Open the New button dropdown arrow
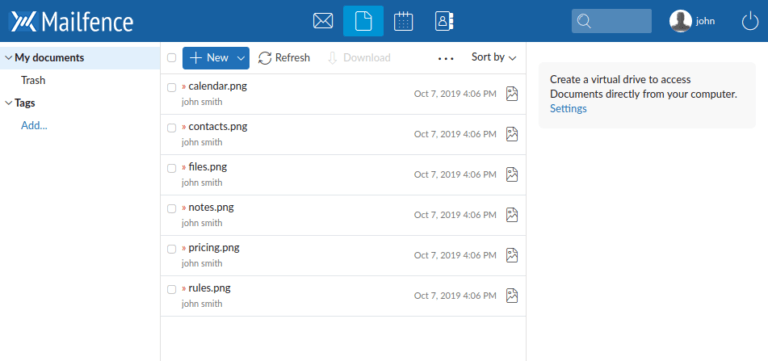 (241, 58)
